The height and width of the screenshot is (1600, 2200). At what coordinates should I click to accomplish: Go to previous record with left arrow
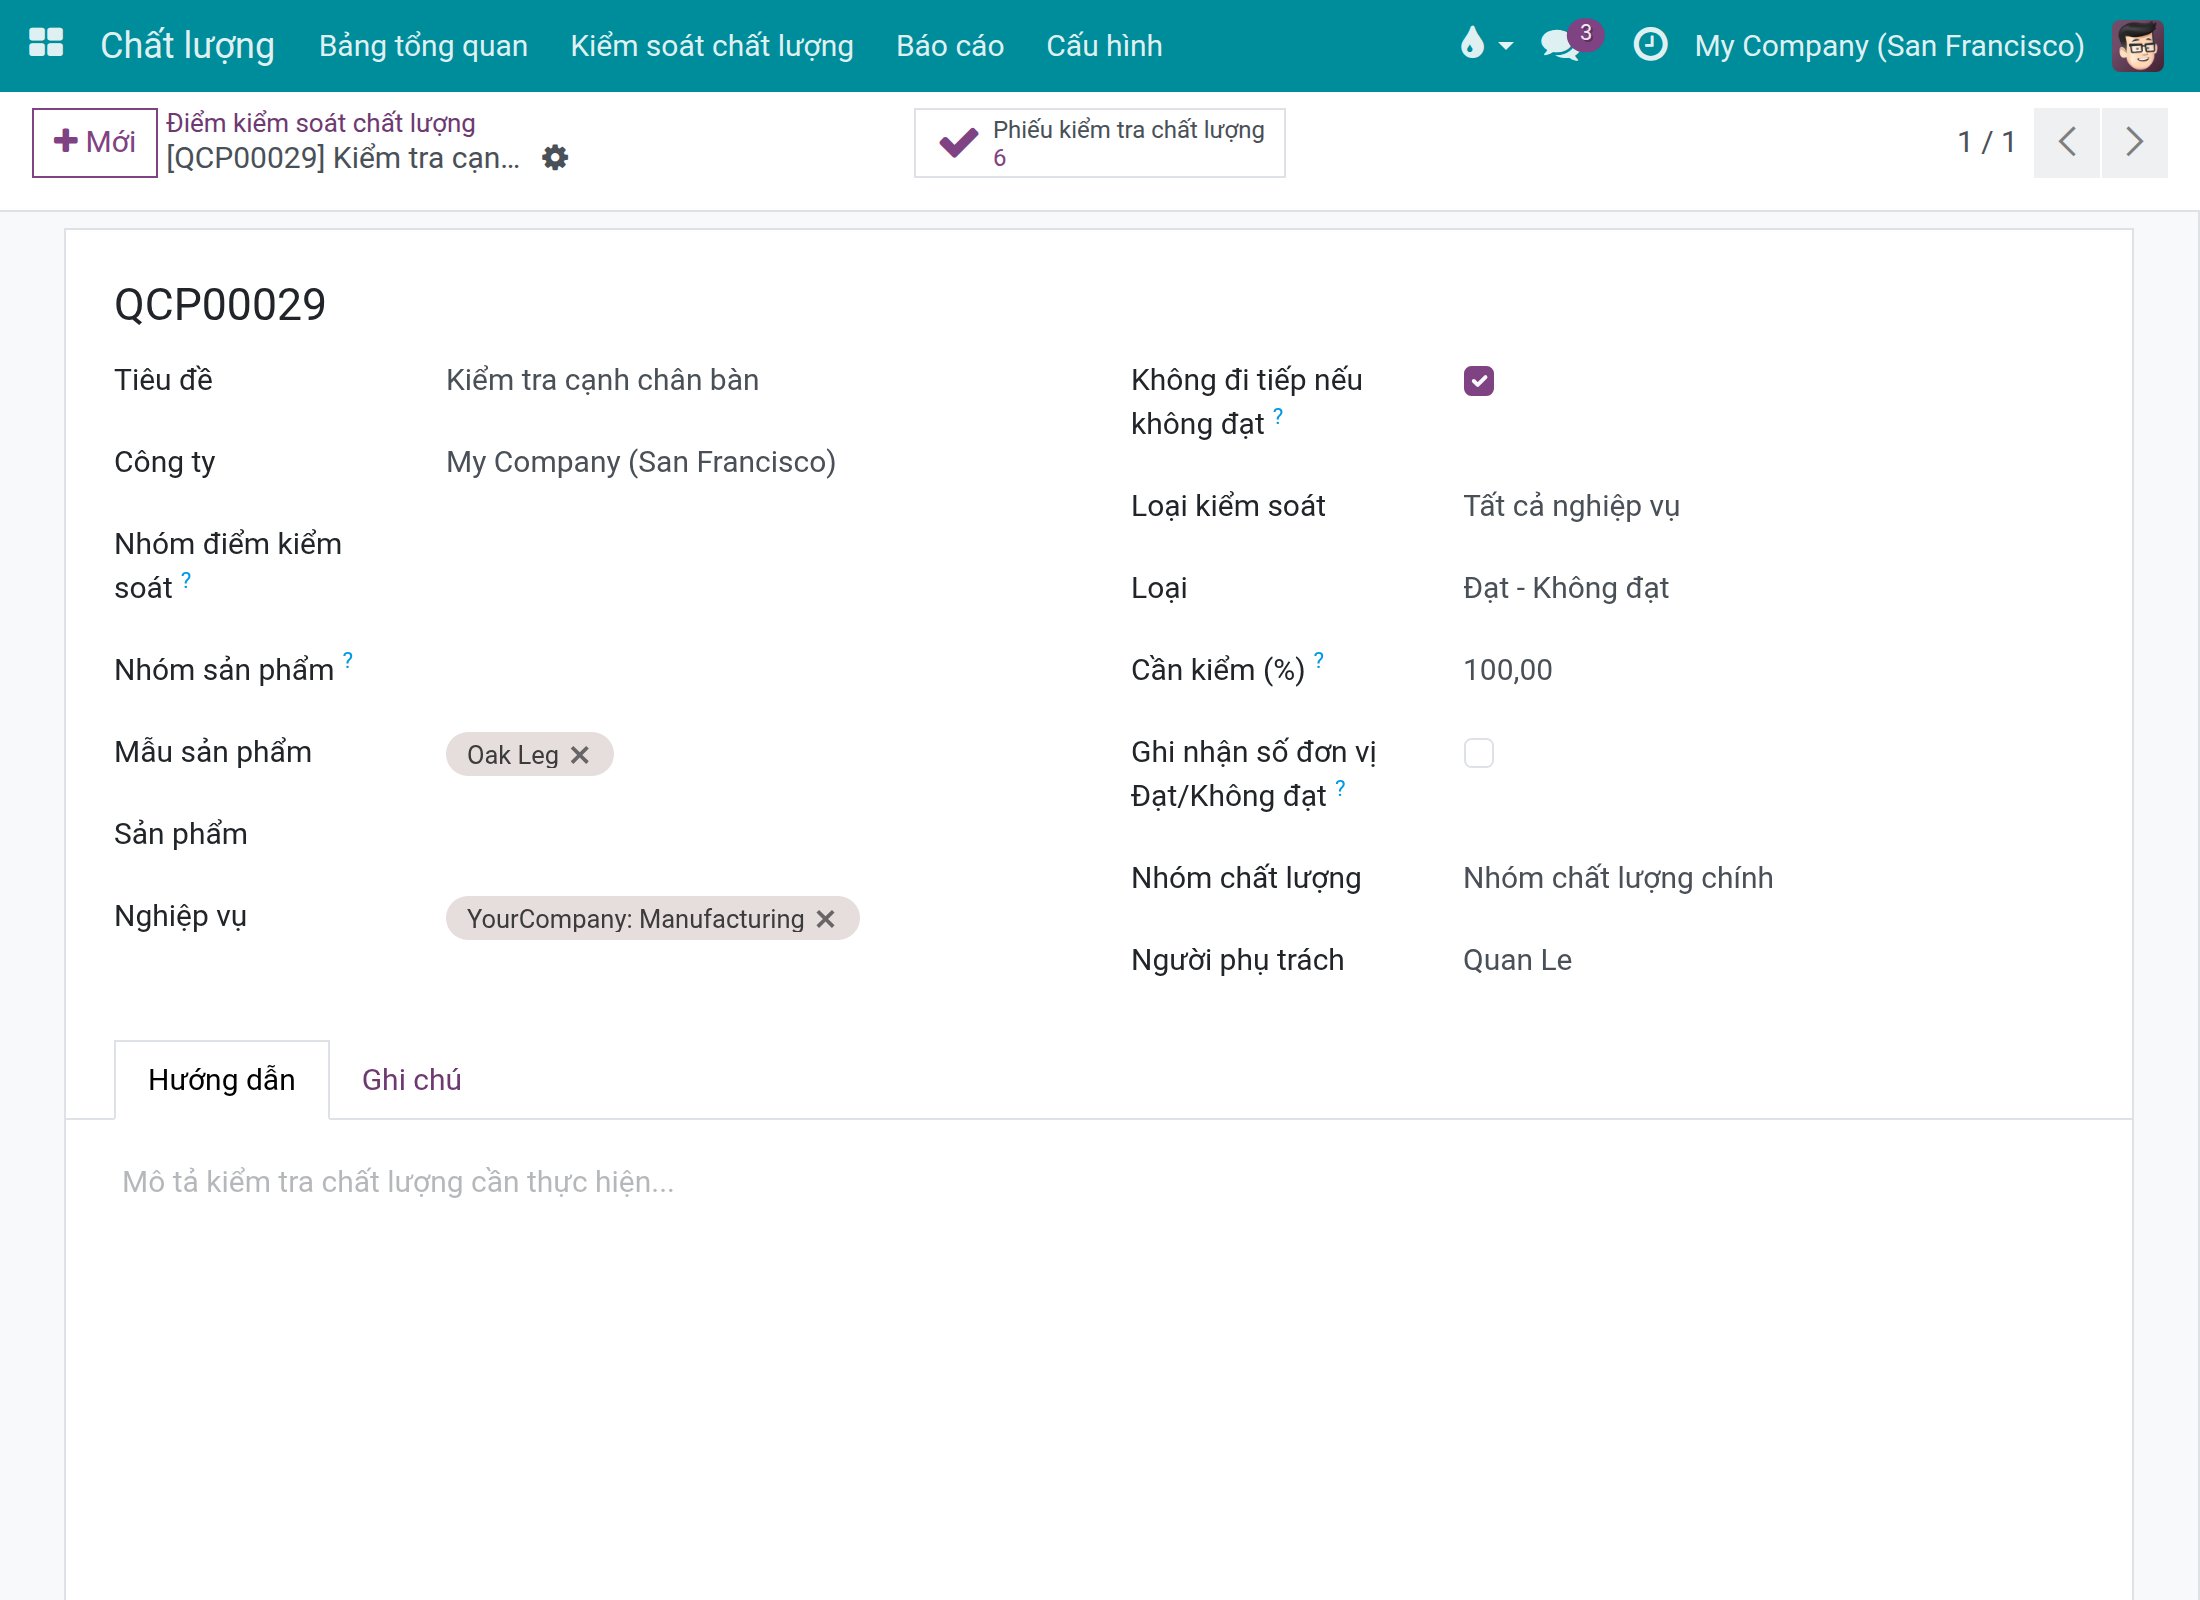click(x=2067, y=142)
